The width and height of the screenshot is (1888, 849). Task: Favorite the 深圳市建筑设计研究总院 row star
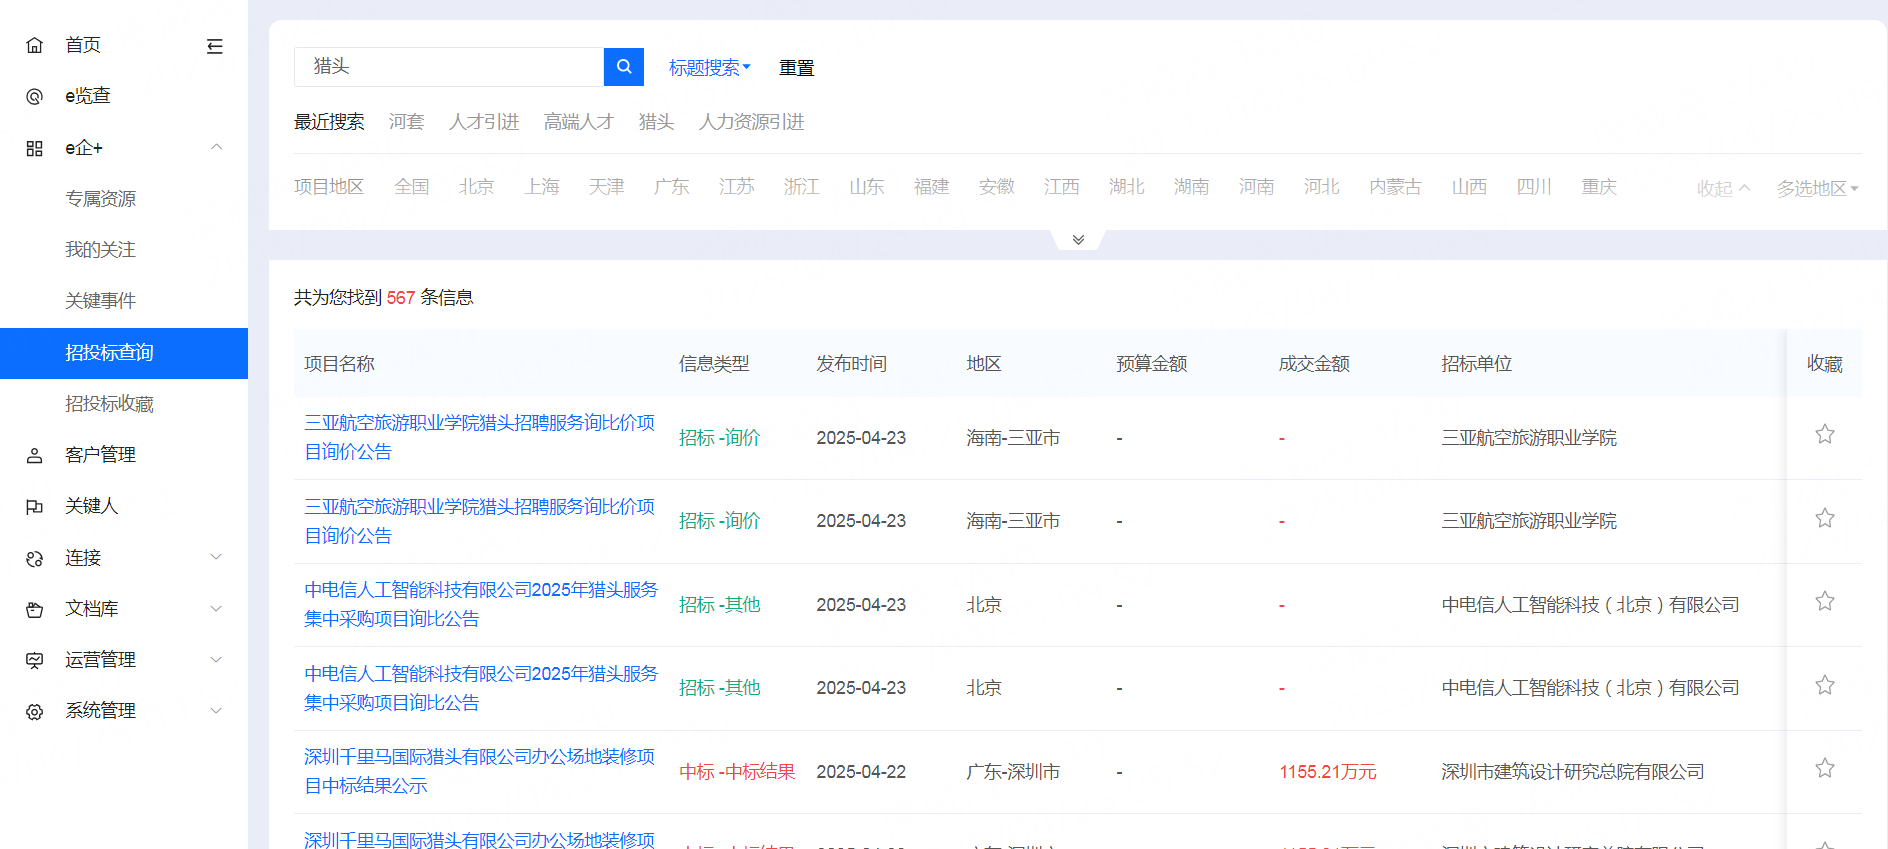tap(1825, 768)
